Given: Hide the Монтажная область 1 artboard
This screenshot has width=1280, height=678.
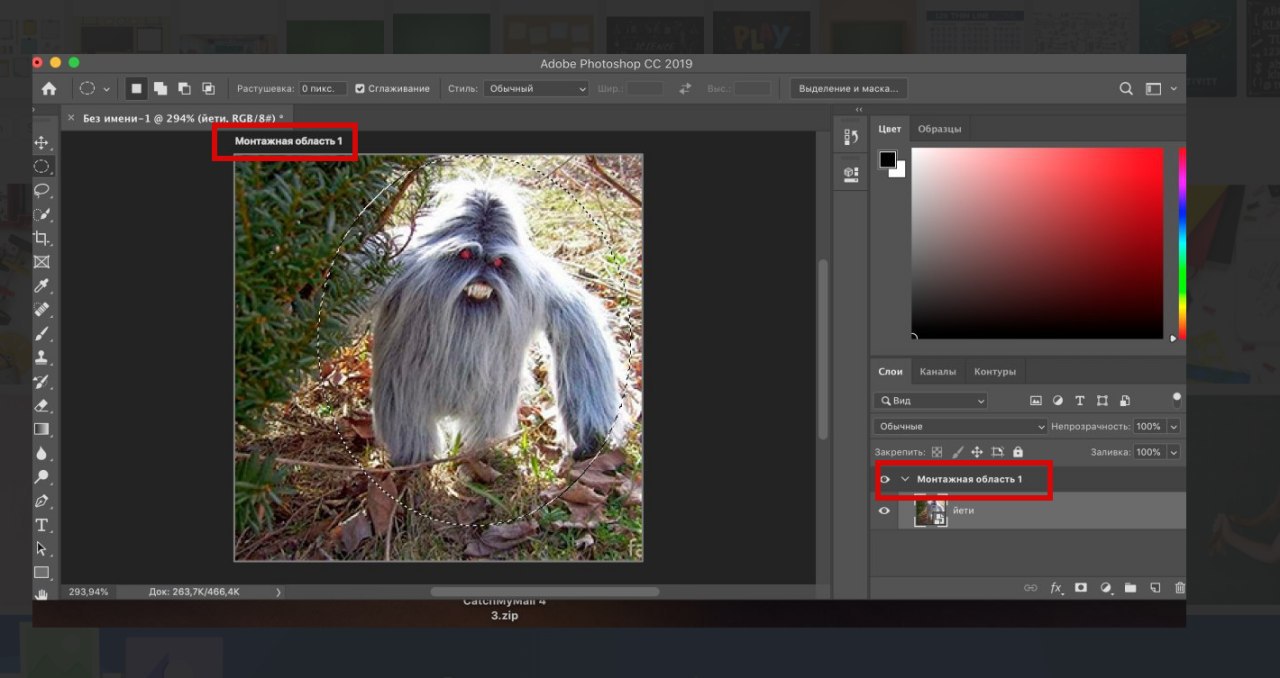Looking at the screenshot, I should coord(884,479).
